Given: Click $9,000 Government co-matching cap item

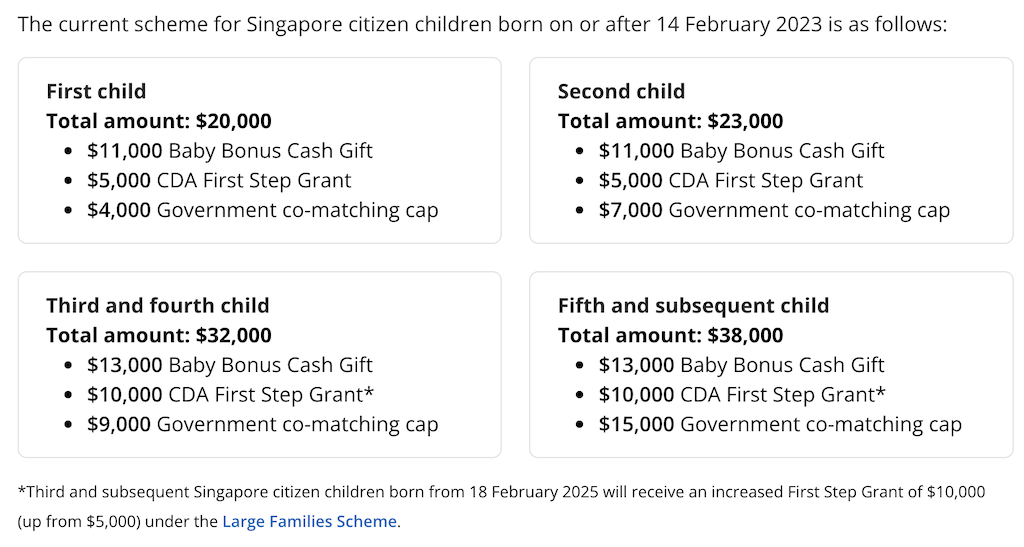Looking at the screenshot, I should coord(263,424).
